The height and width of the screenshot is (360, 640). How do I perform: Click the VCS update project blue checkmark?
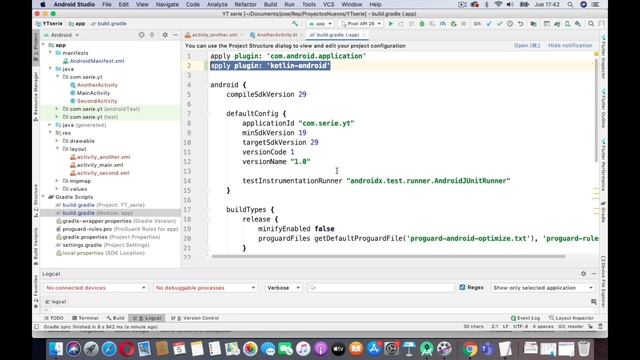coord(489,24)
